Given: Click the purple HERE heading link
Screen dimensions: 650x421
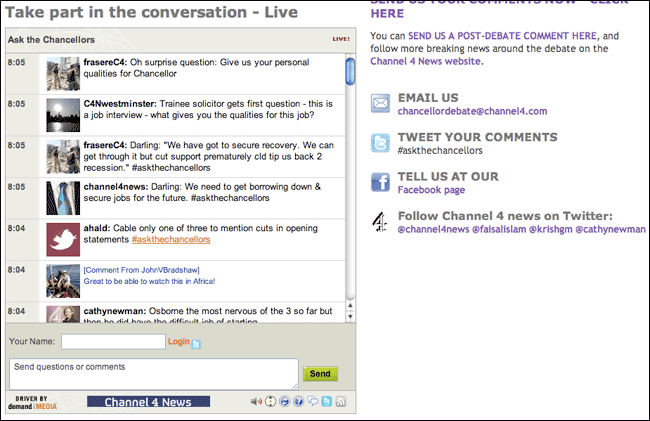Looking at the screenshot, I should tap(387, 13).
